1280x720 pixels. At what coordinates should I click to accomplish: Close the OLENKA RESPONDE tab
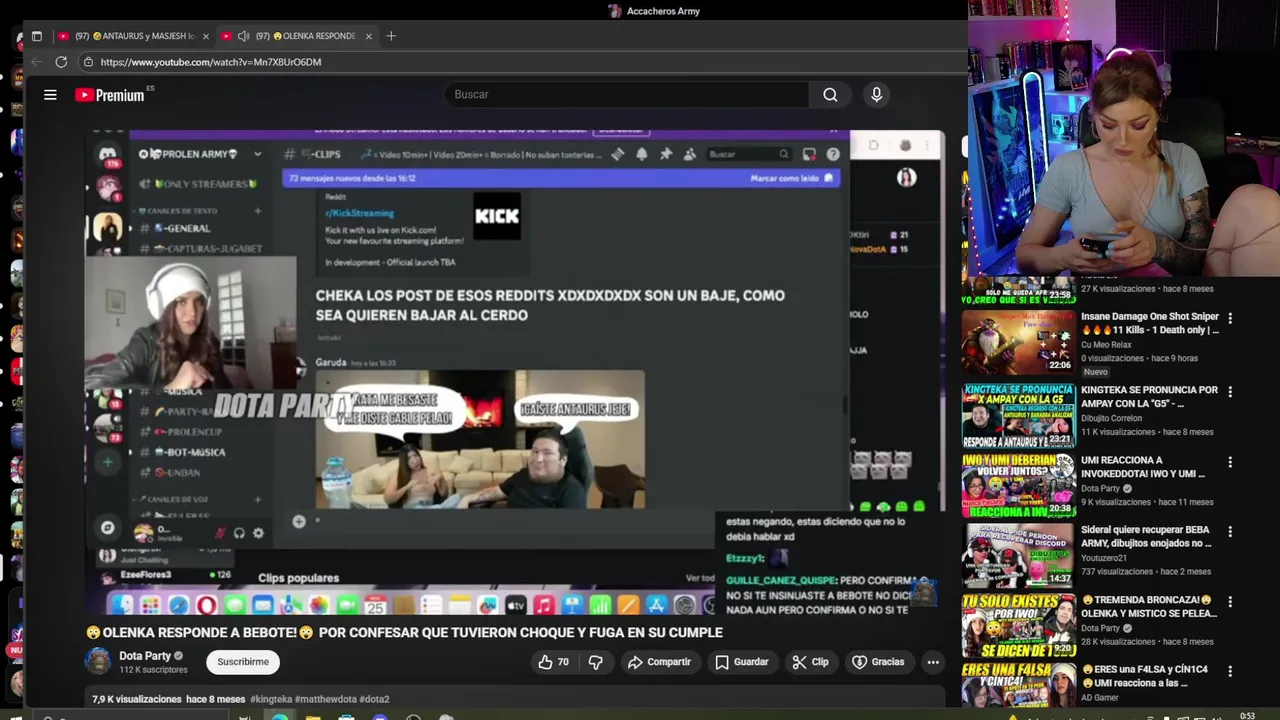tap(368, 36)
